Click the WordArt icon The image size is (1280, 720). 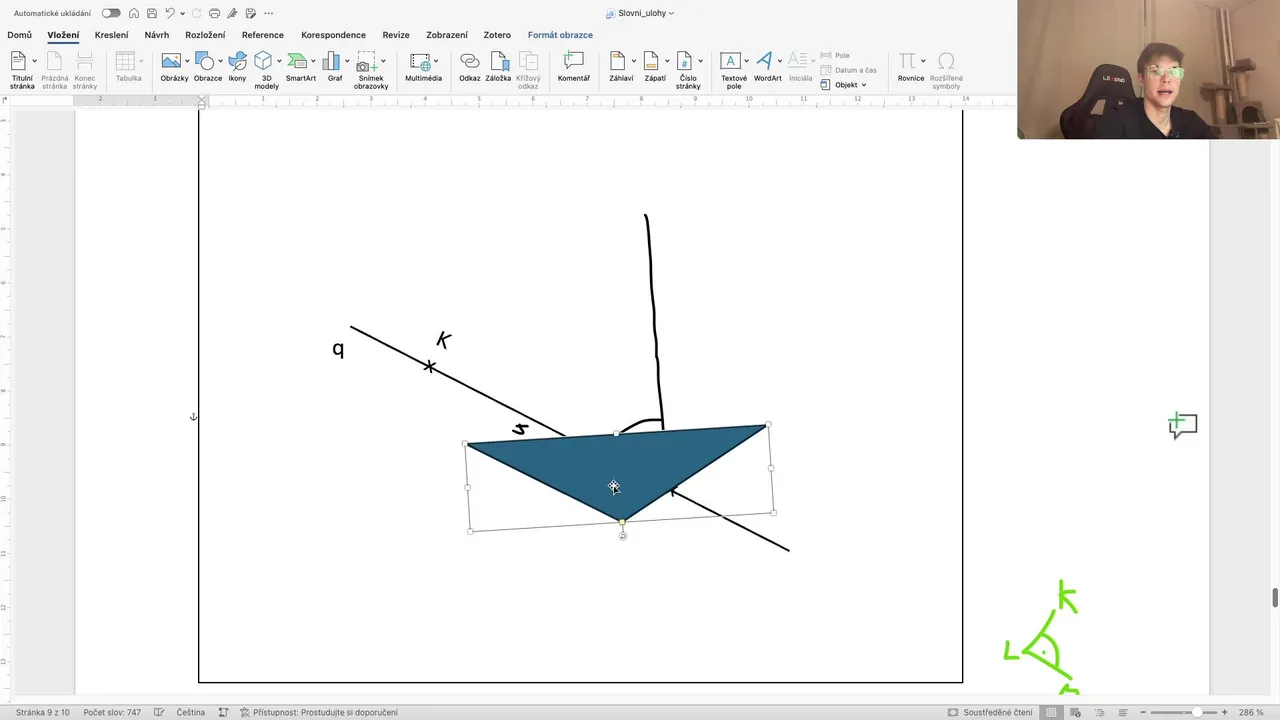point(765,62)
